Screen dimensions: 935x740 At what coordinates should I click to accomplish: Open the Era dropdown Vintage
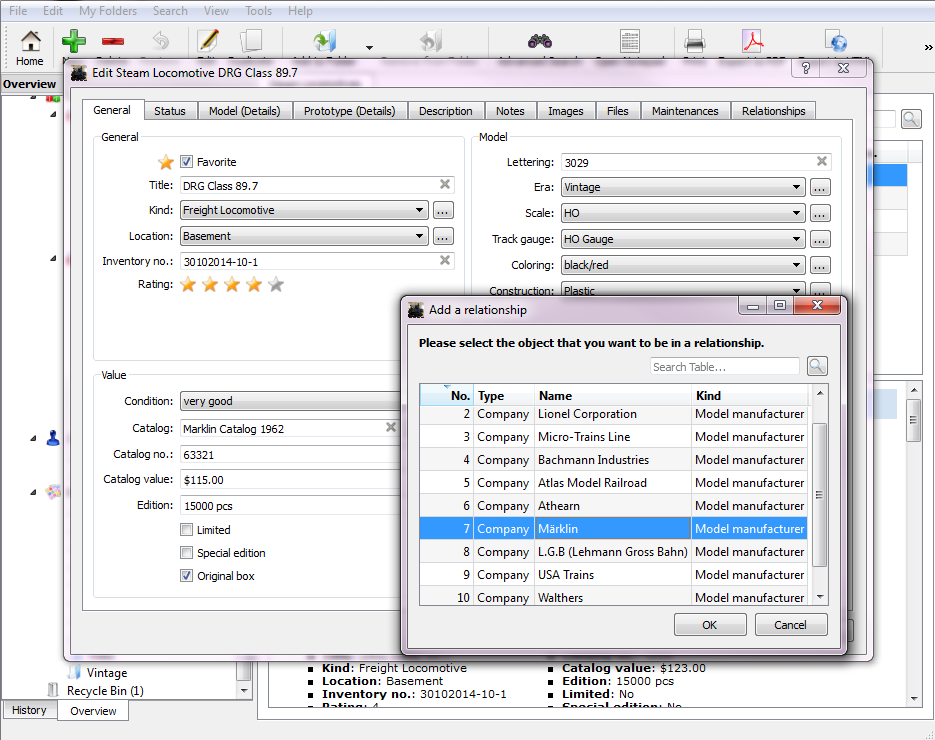[x=683, y=187]
